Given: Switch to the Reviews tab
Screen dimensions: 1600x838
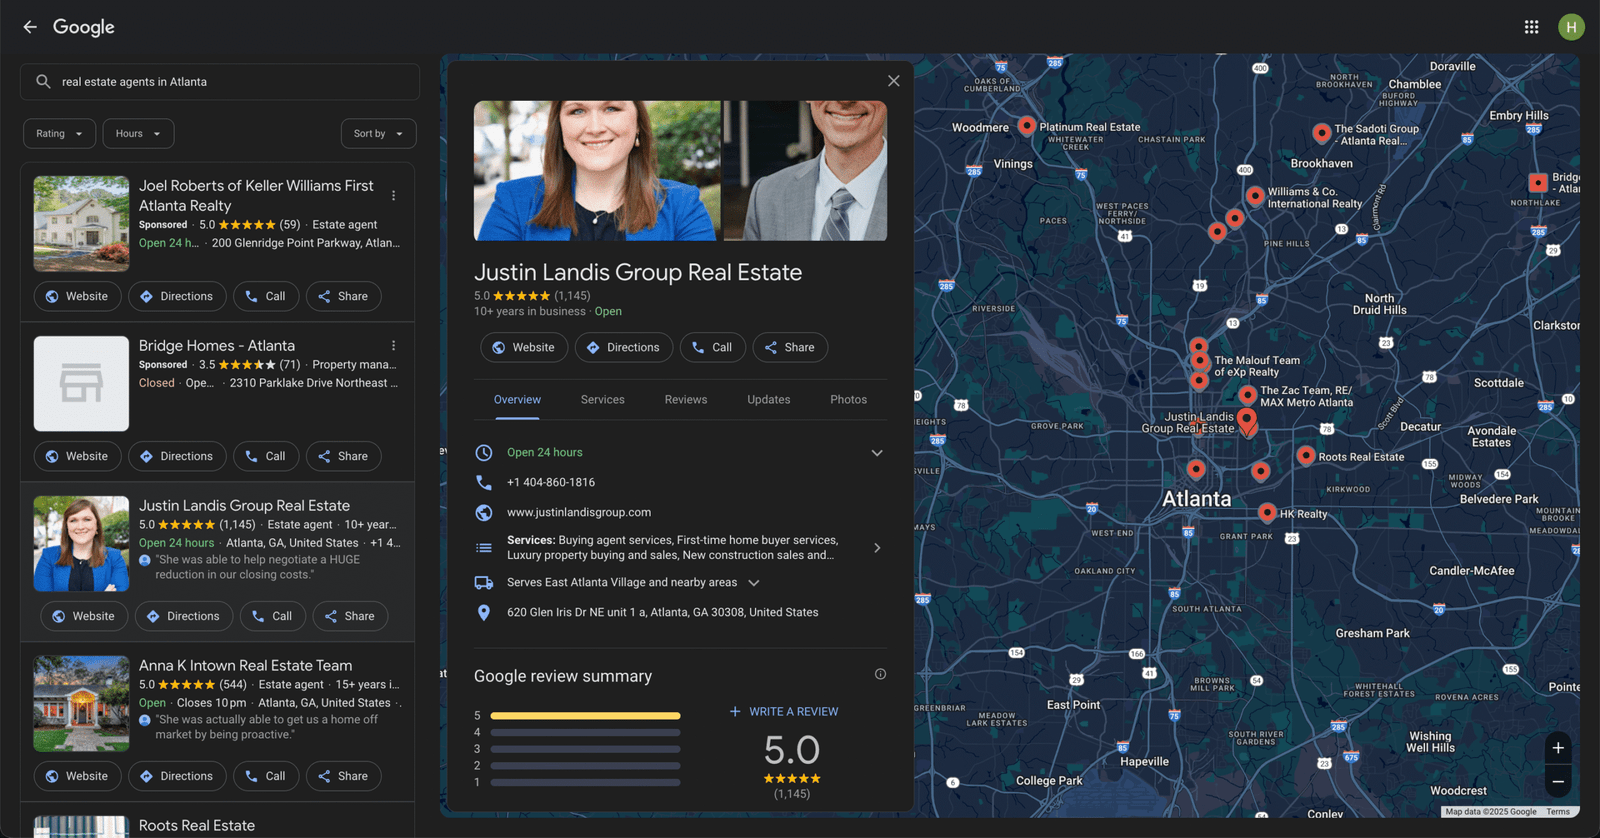Looking at the screenshot, I should point(686,400).
